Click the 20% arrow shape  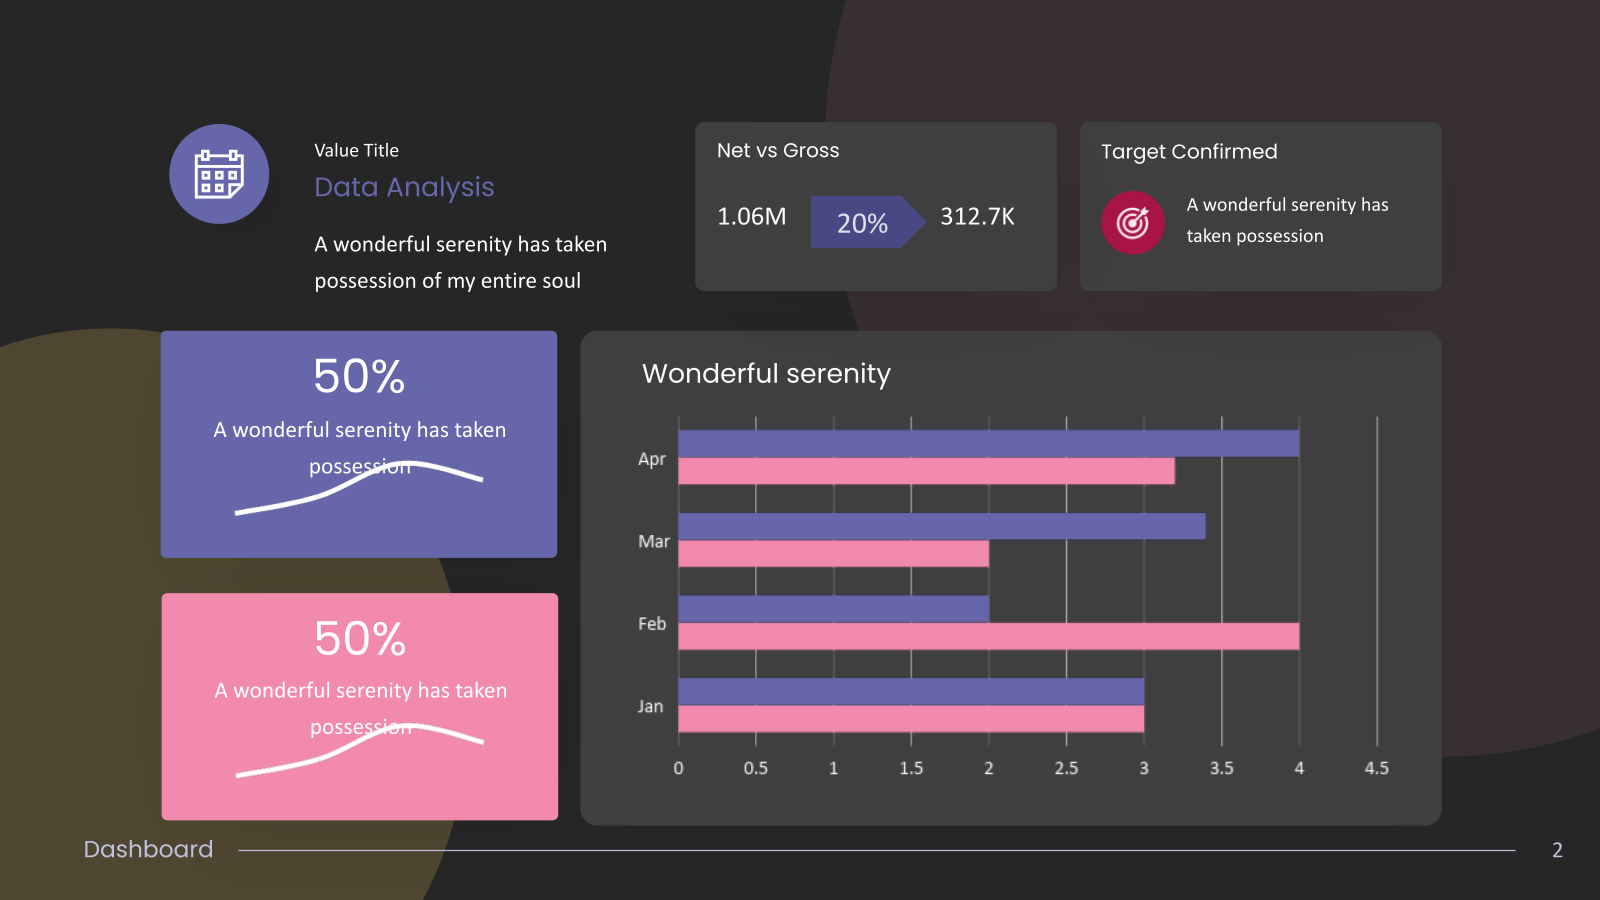click(x=867, y=222)
